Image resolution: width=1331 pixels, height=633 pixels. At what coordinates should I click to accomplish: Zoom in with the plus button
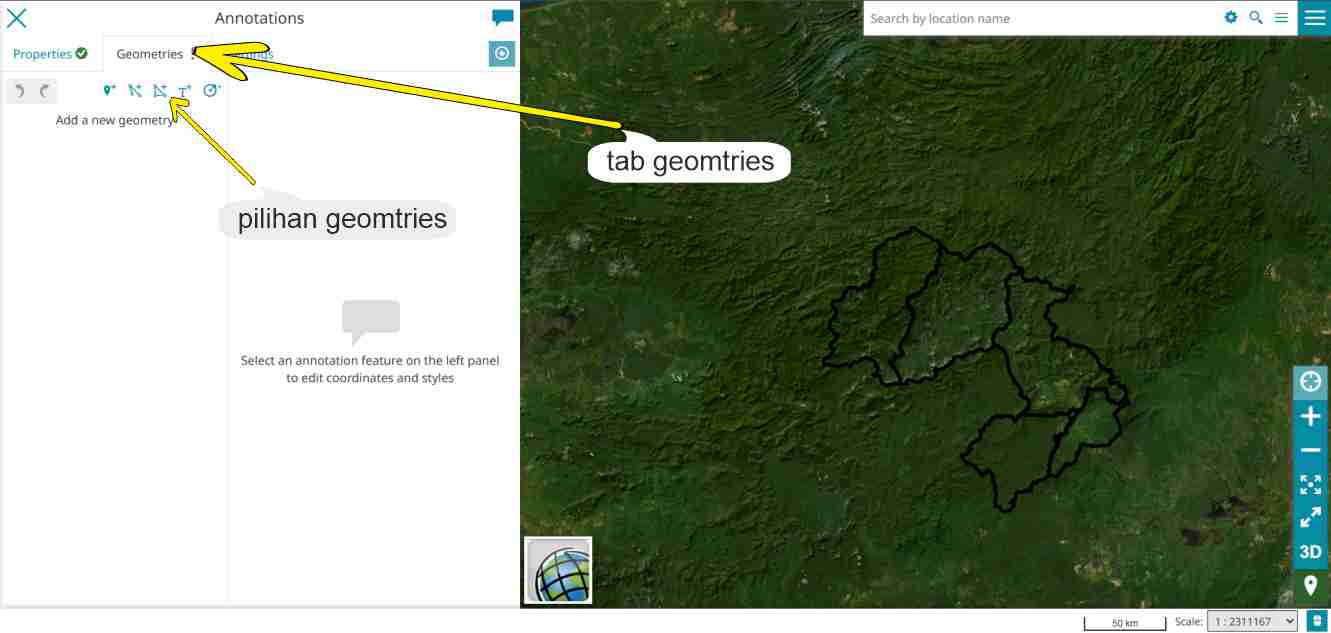tap(1310, 416)
